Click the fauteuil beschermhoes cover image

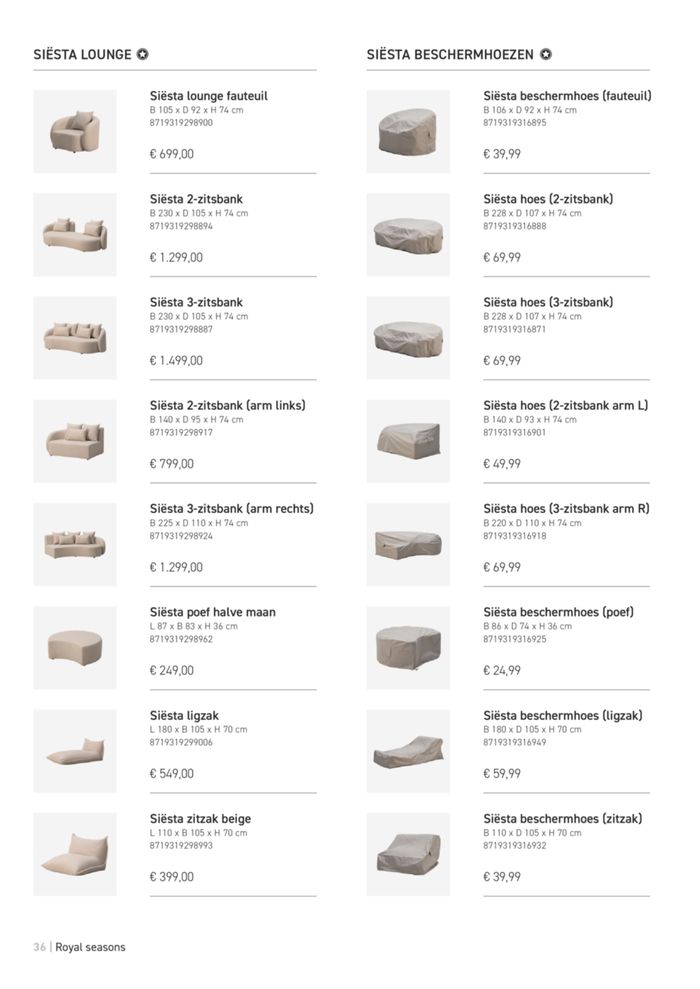(409, 131)
